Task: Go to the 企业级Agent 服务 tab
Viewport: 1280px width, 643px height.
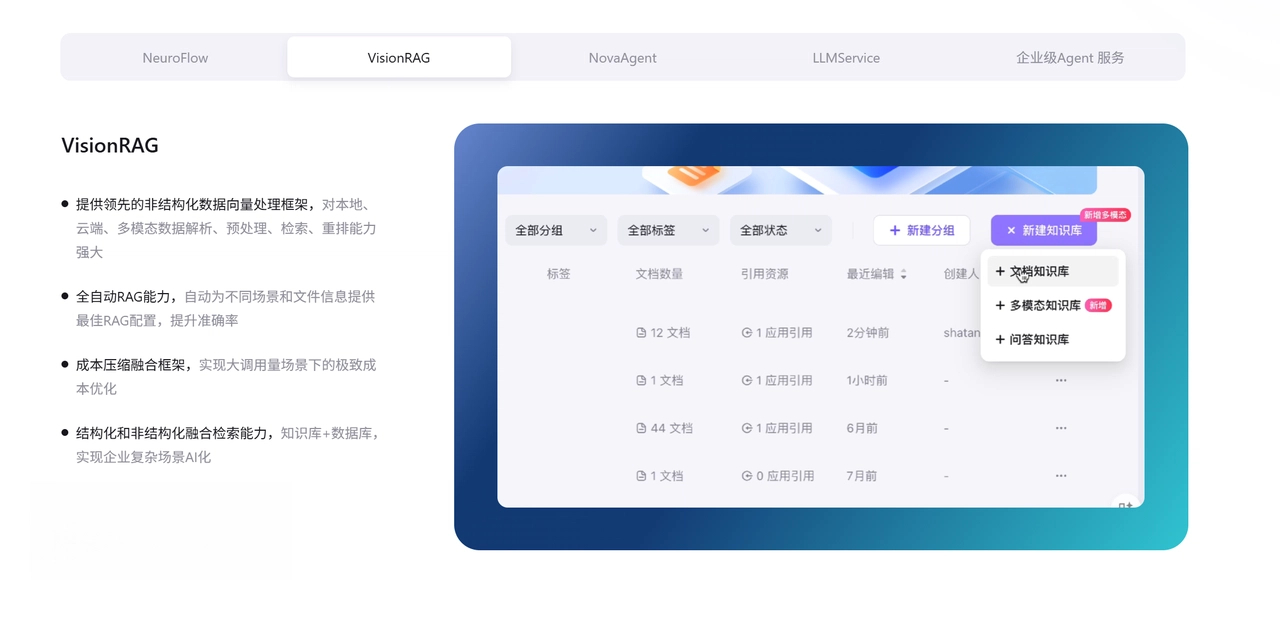Action: (x=1070, y=58)
